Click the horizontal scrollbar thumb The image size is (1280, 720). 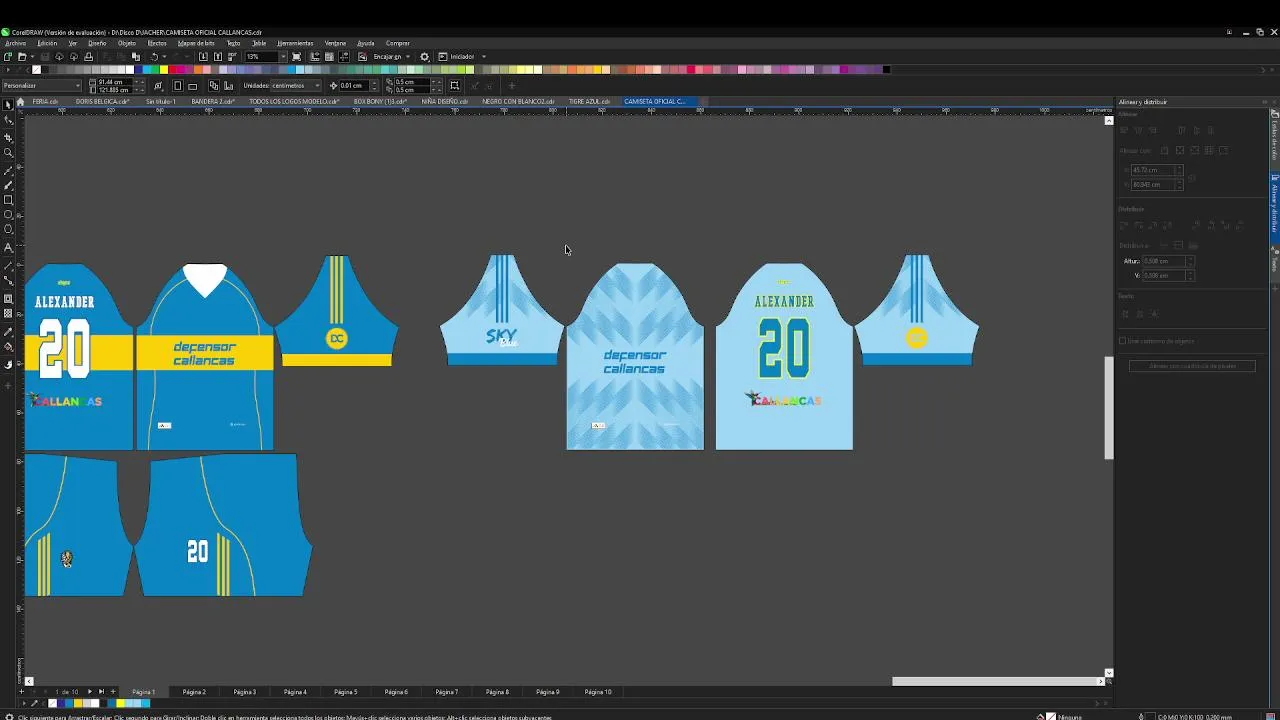click(x=995, y=682)
